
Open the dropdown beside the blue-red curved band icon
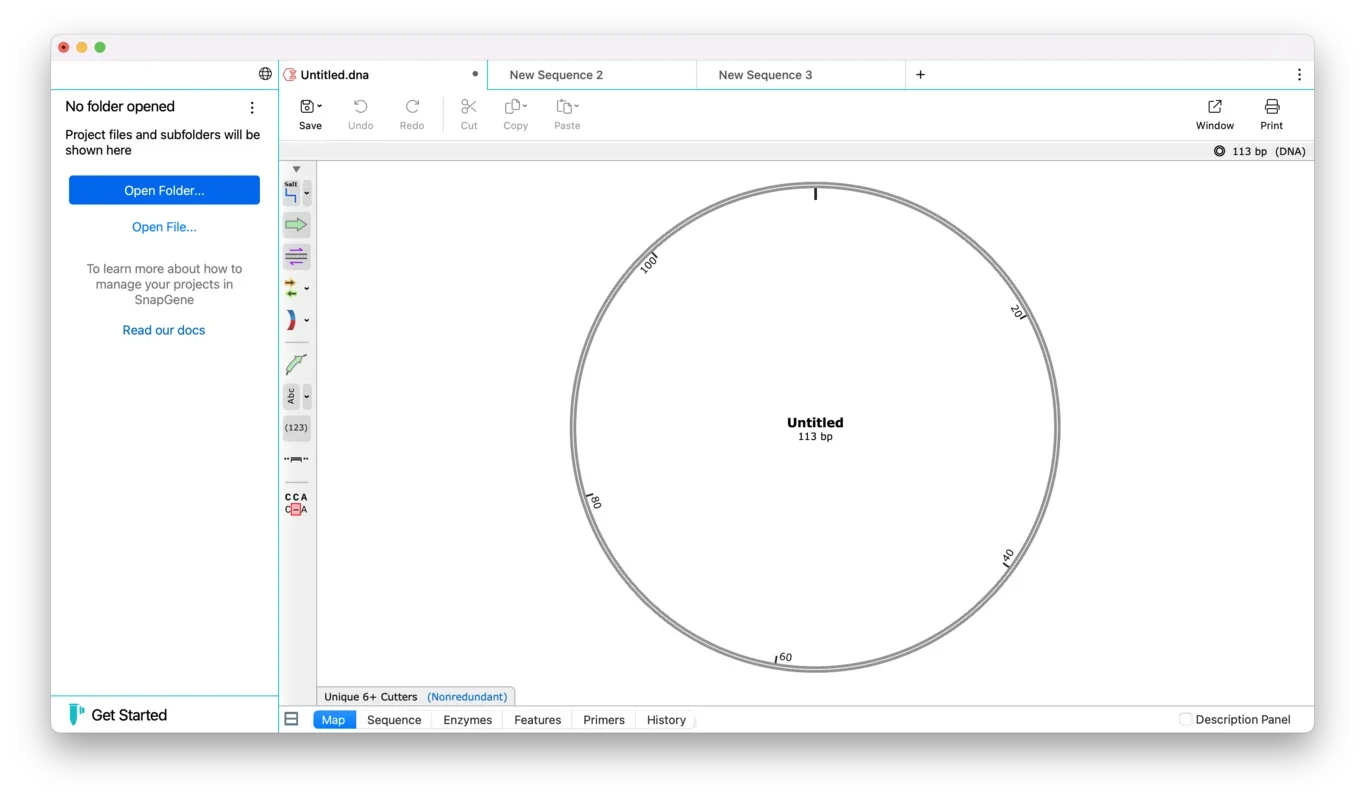(x=307, y=321)
